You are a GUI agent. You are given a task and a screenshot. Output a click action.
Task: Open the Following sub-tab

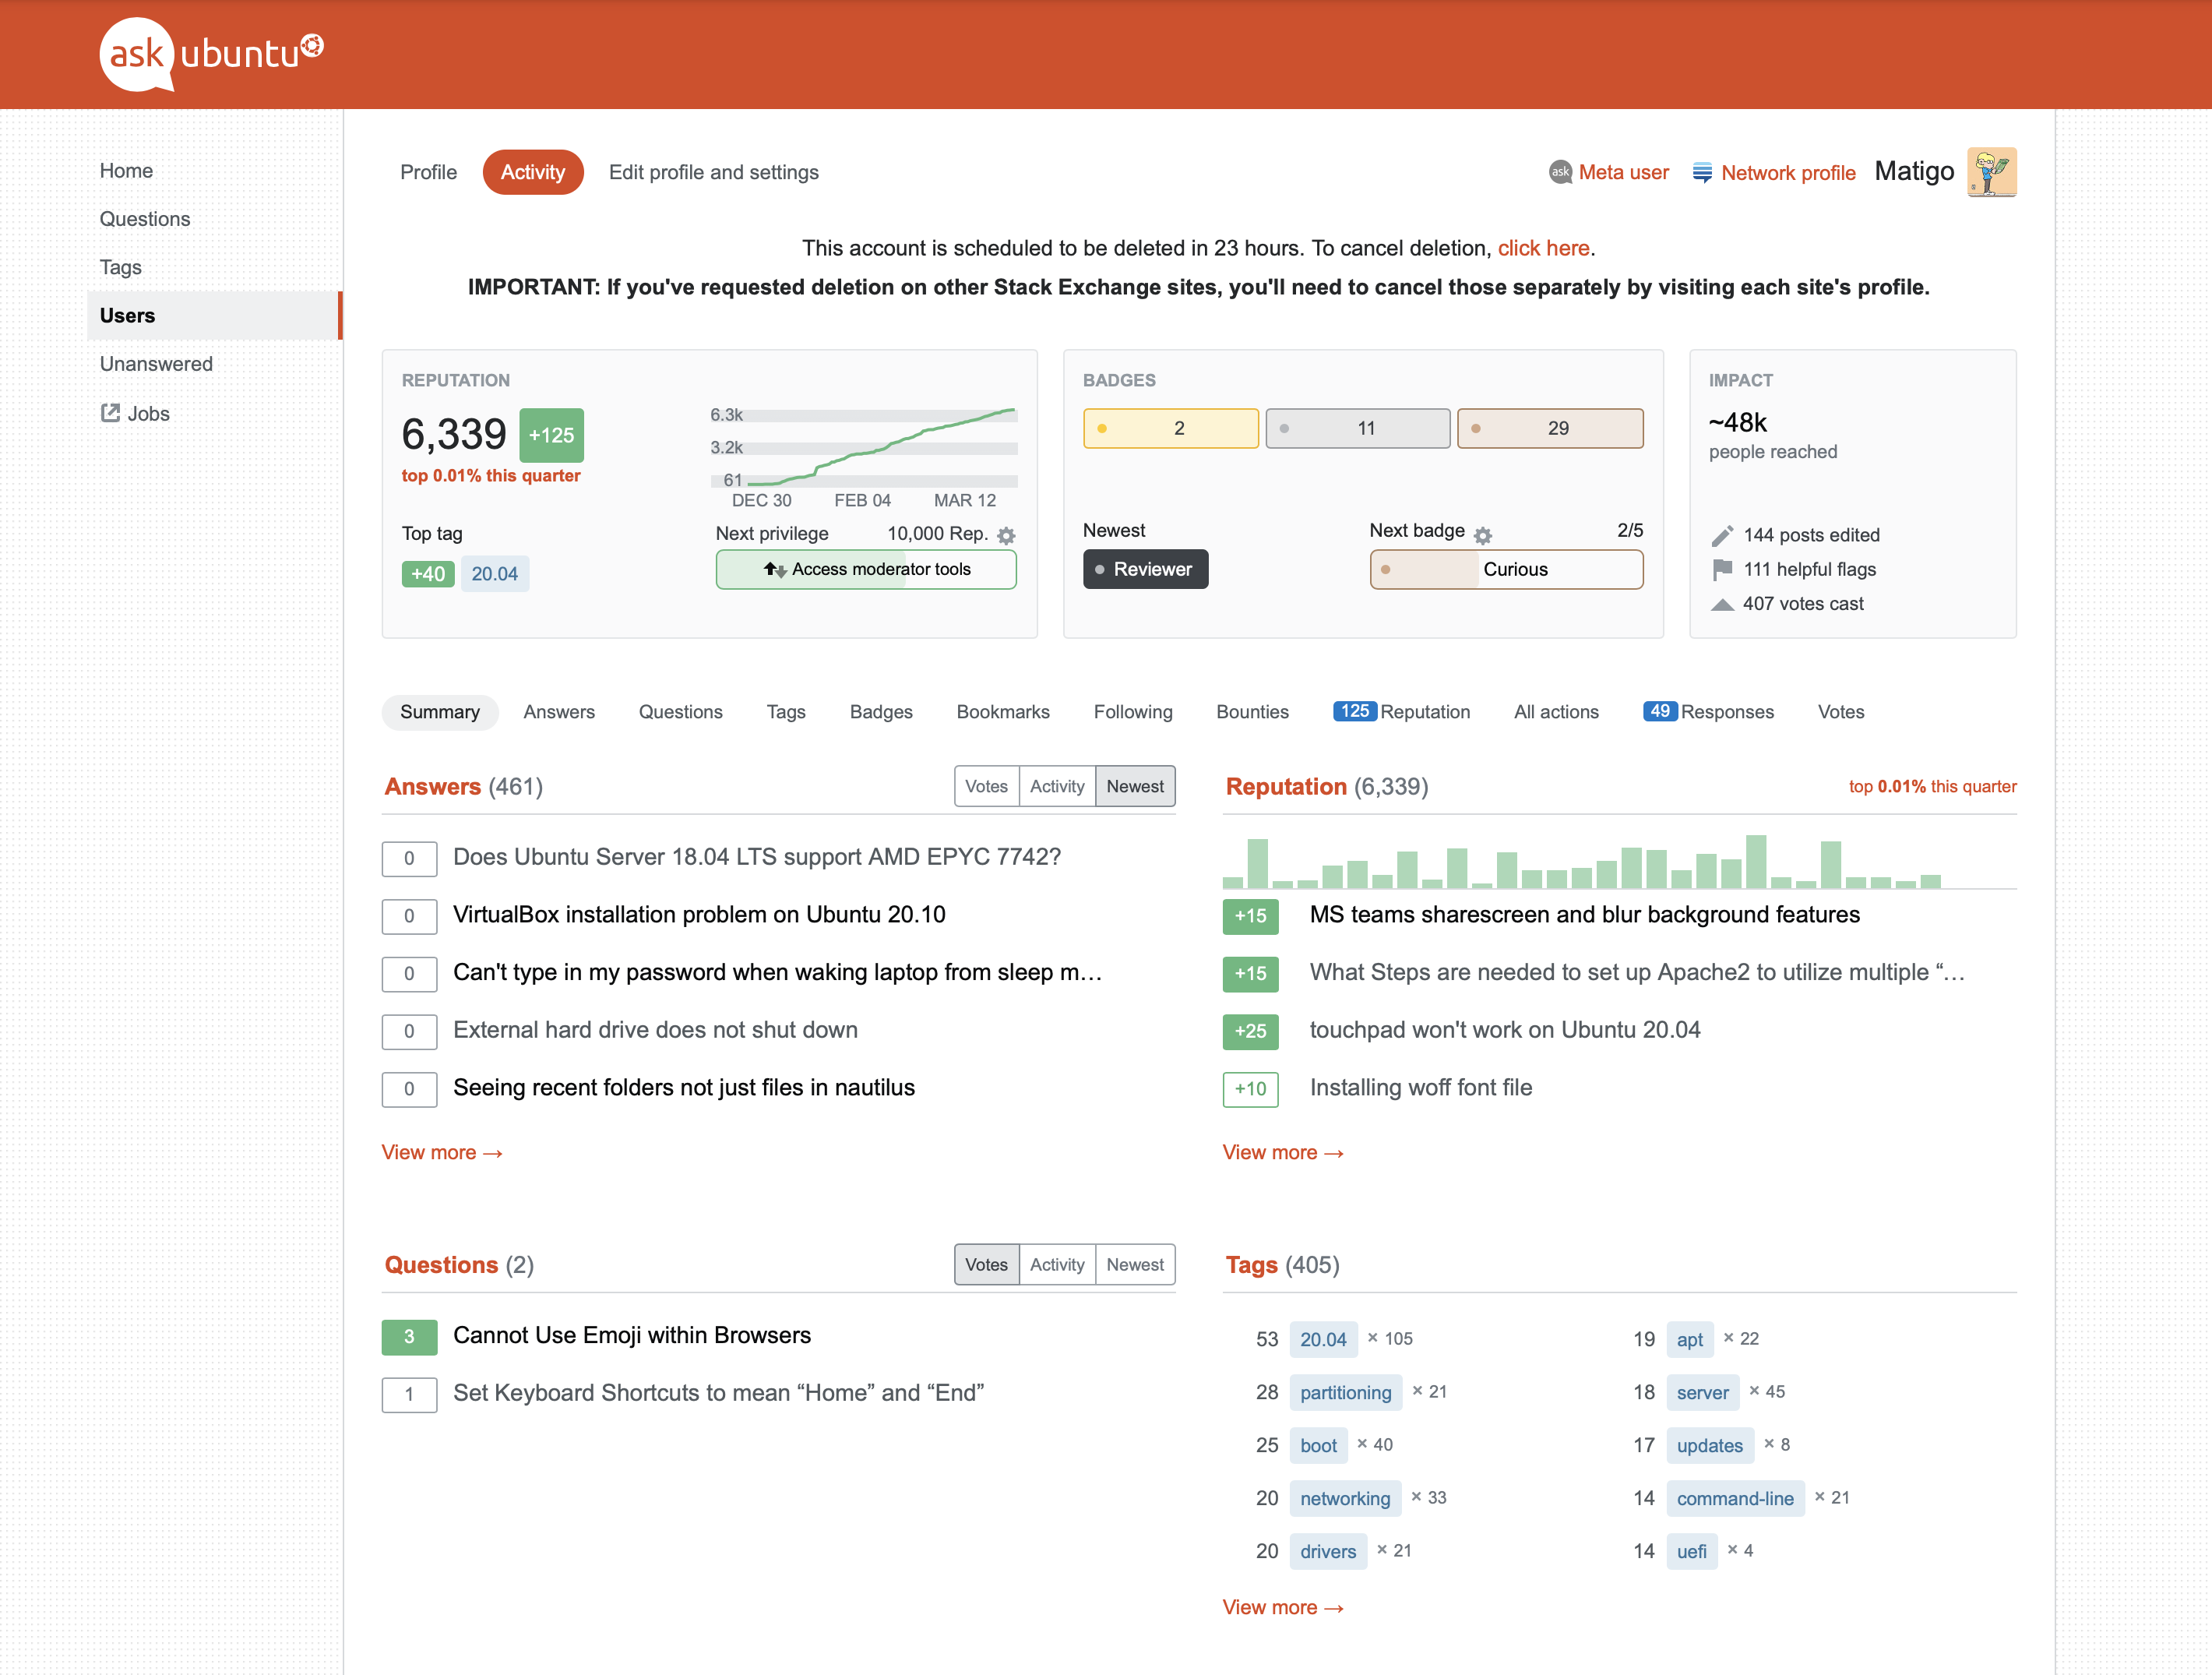1132,712
